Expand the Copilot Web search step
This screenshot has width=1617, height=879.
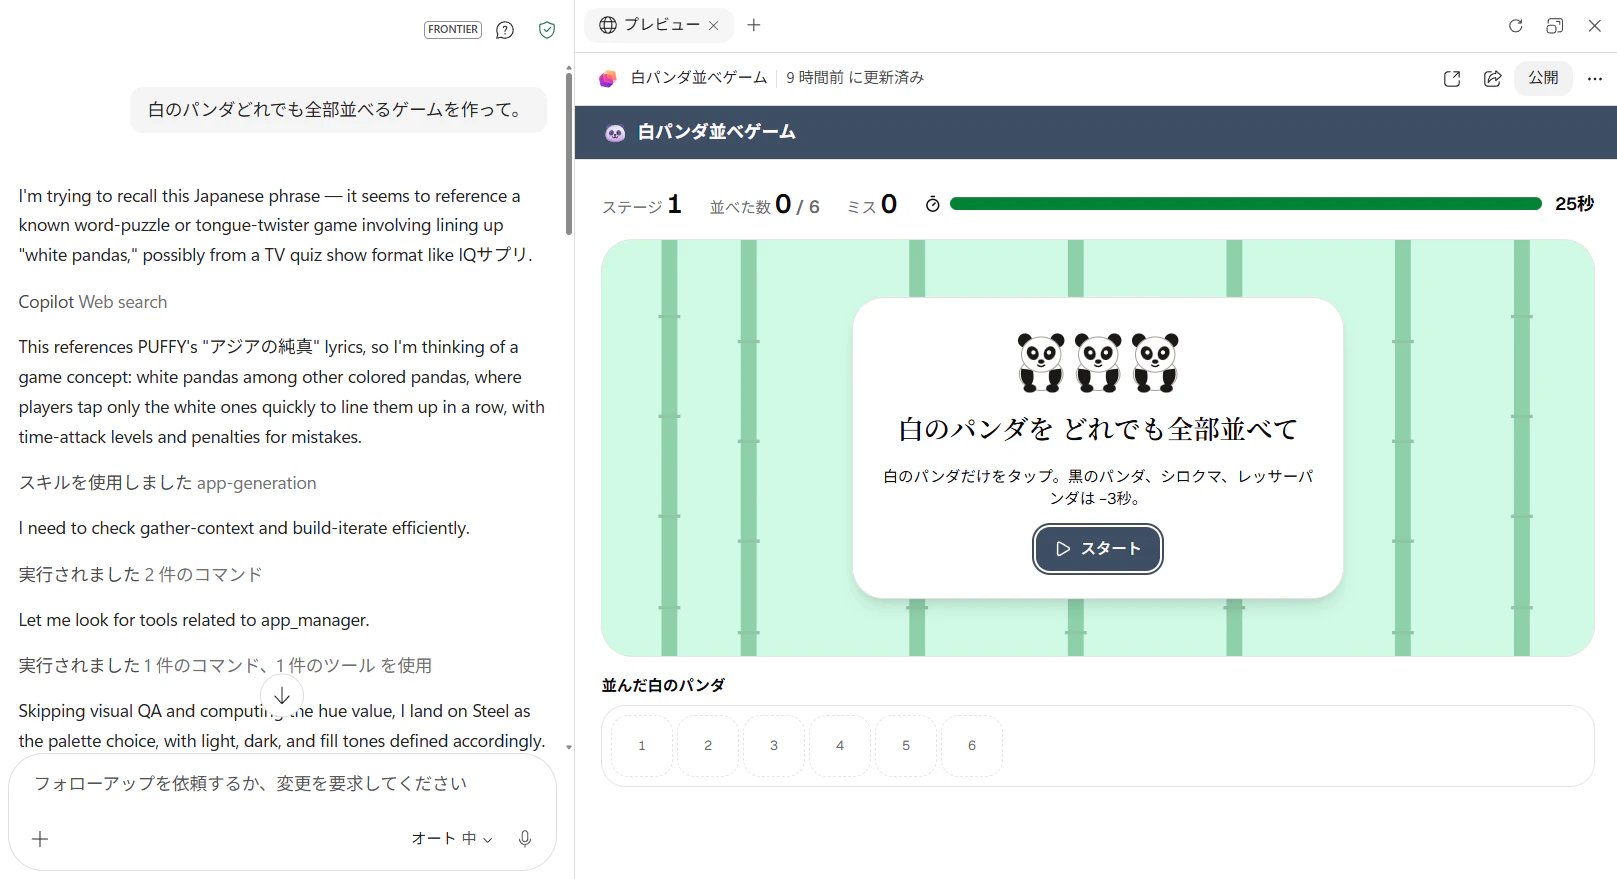93,302
